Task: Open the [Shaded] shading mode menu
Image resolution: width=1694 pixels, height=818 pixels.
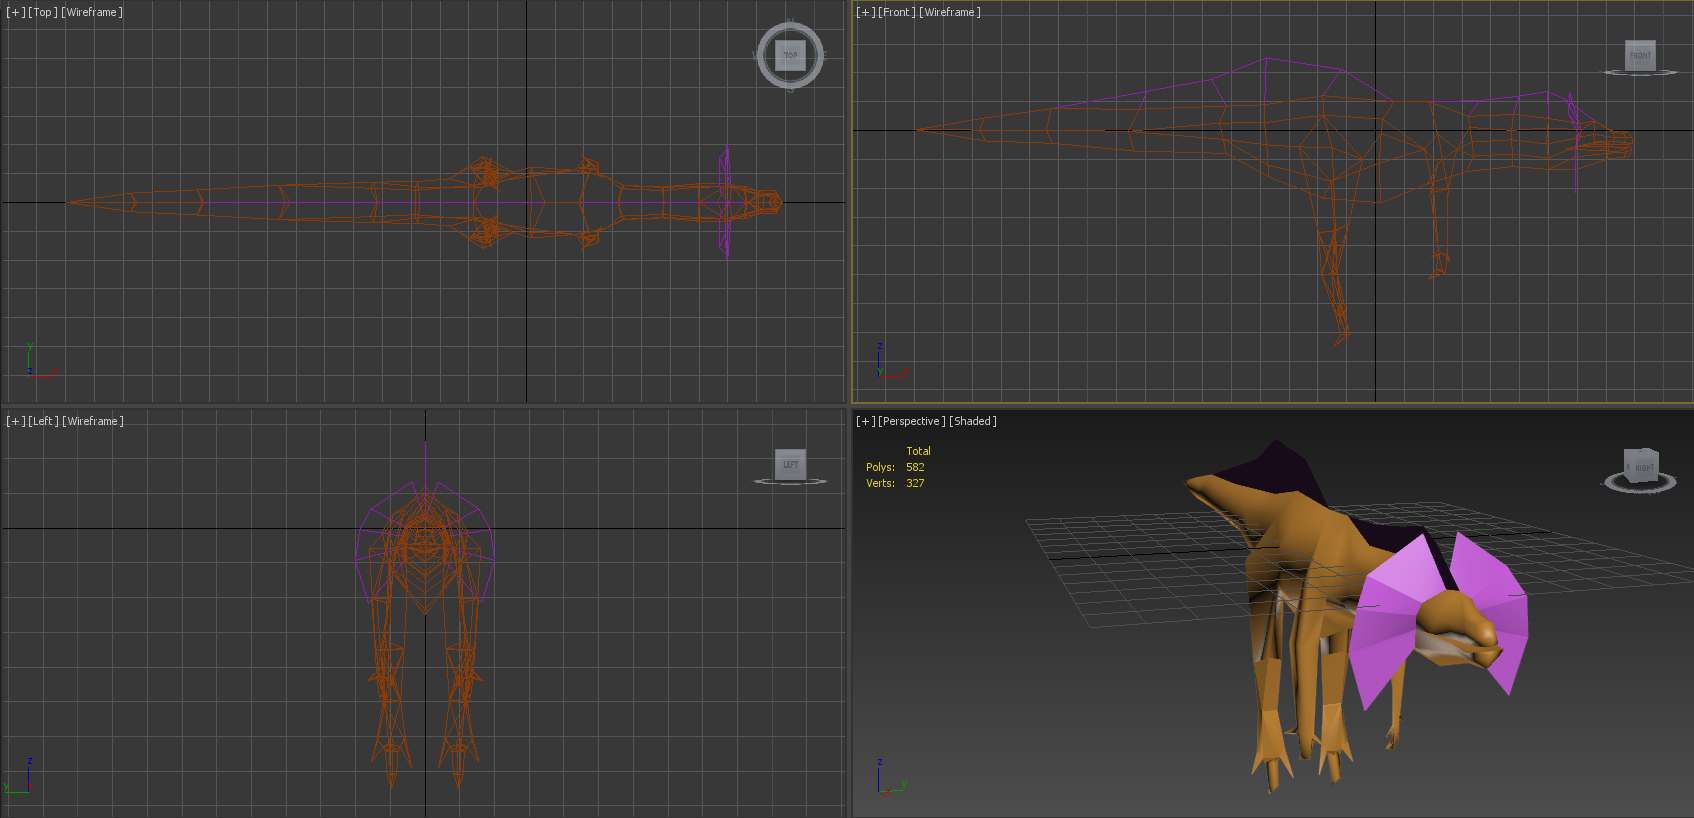Action: coord(973,421)
